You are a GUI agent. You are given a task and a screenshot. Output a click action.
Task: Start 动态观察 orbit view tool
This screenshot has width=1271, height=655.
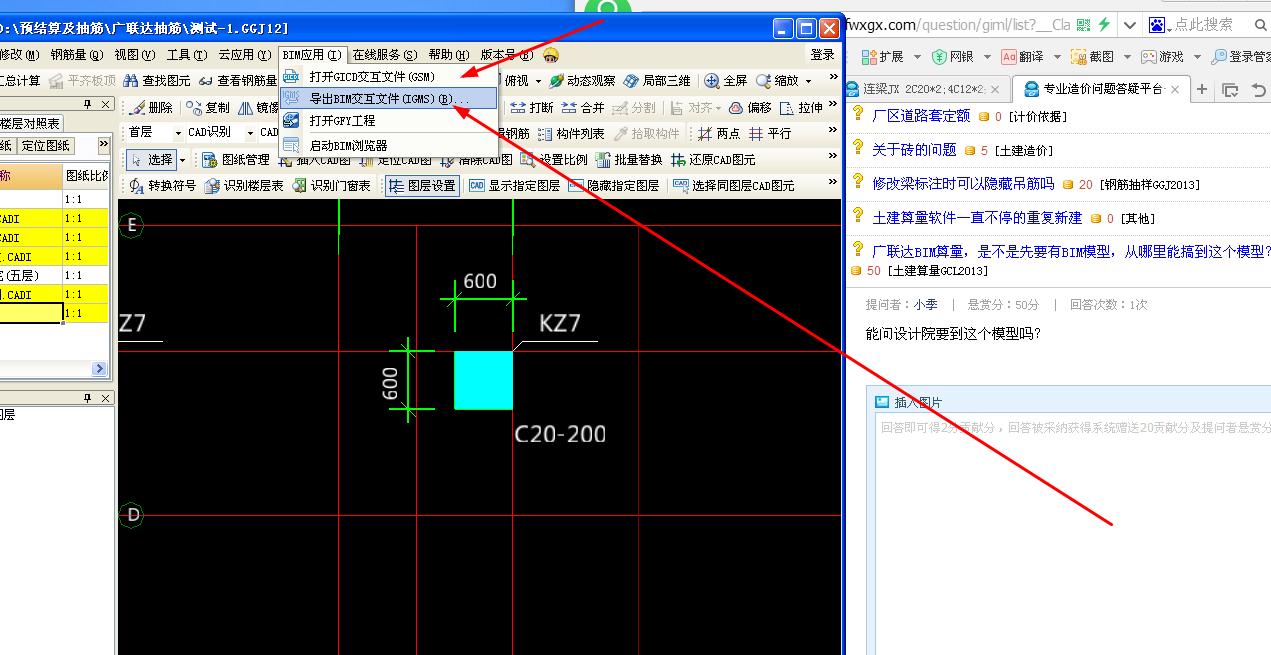582,81
